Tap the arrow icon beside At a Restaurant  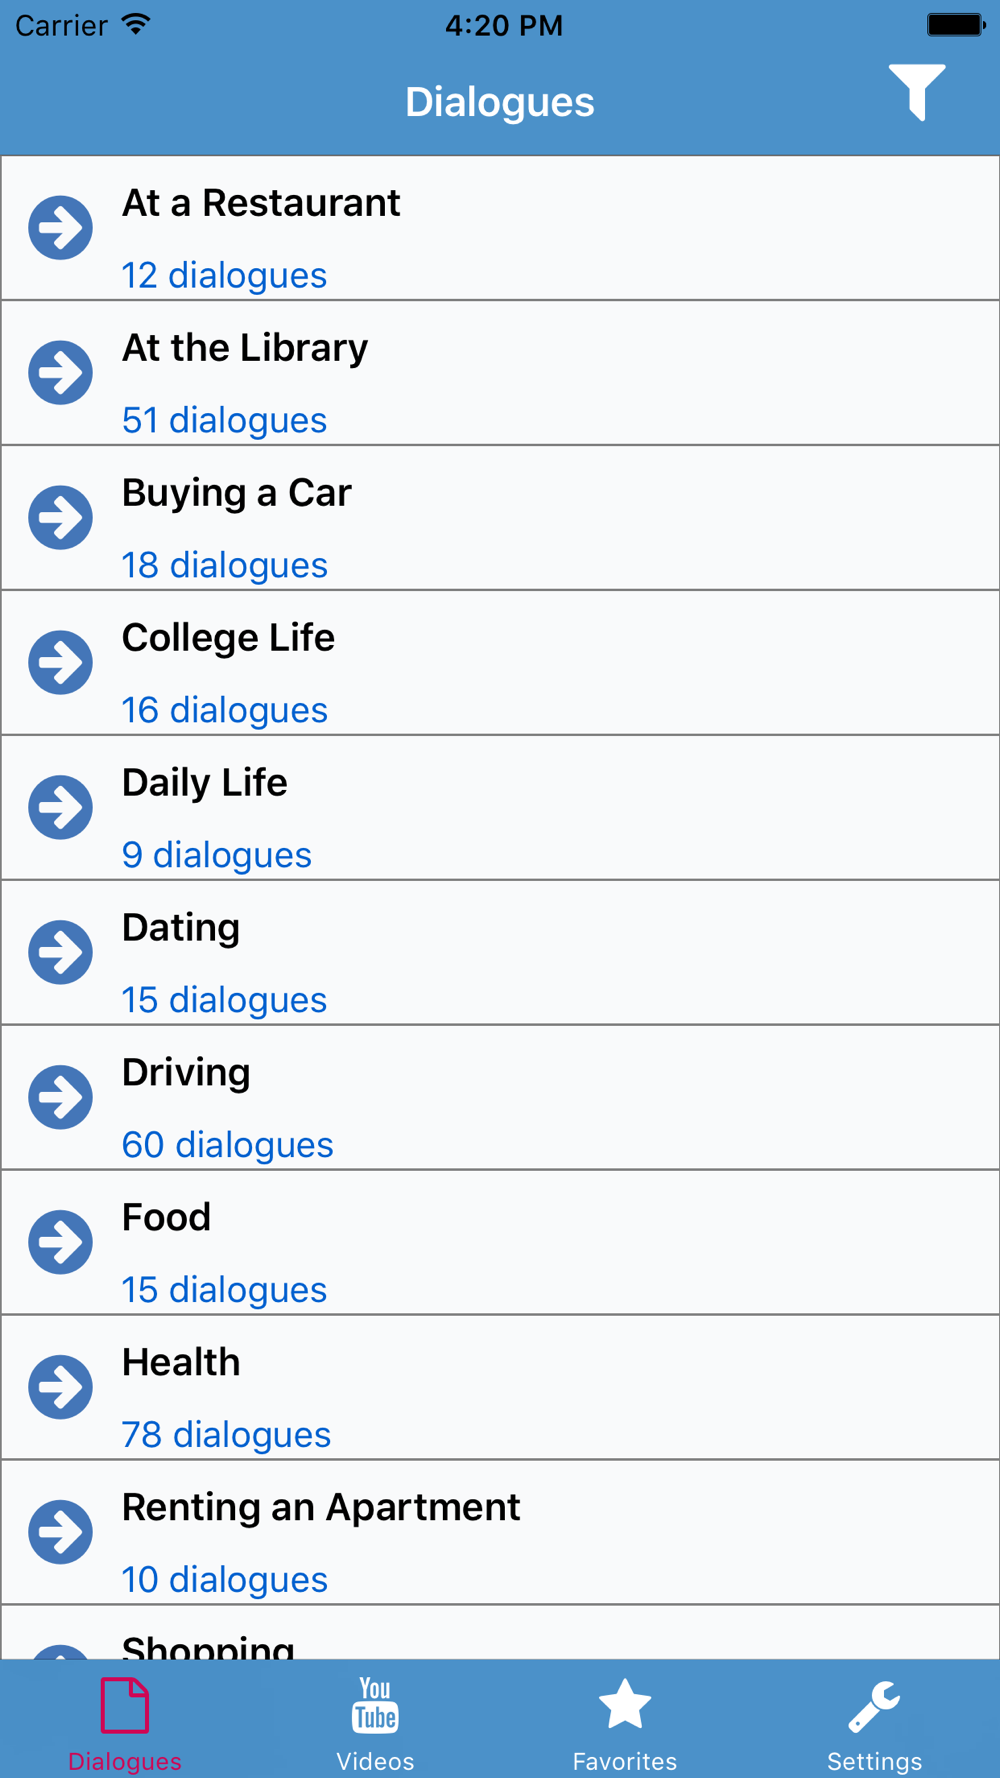tap(60, 228)
